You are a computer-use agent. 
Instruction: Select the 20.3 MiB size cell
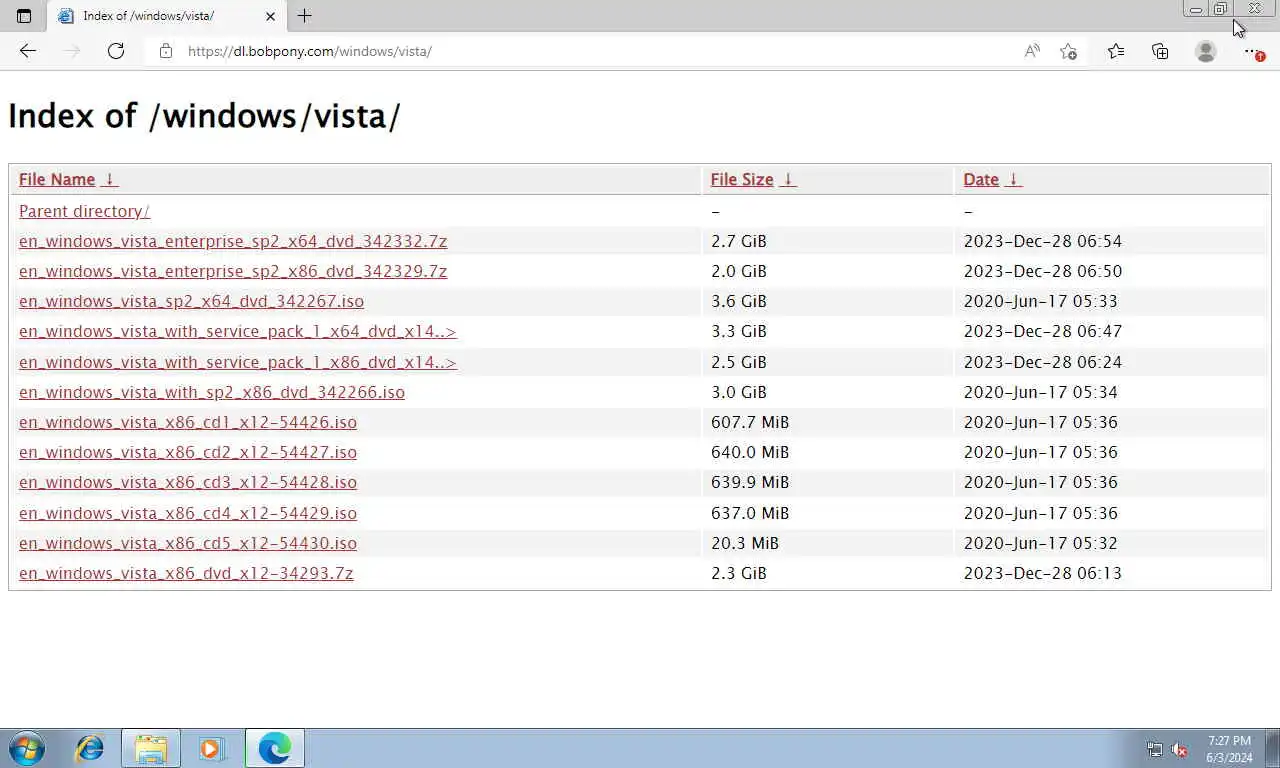[745, 543]
